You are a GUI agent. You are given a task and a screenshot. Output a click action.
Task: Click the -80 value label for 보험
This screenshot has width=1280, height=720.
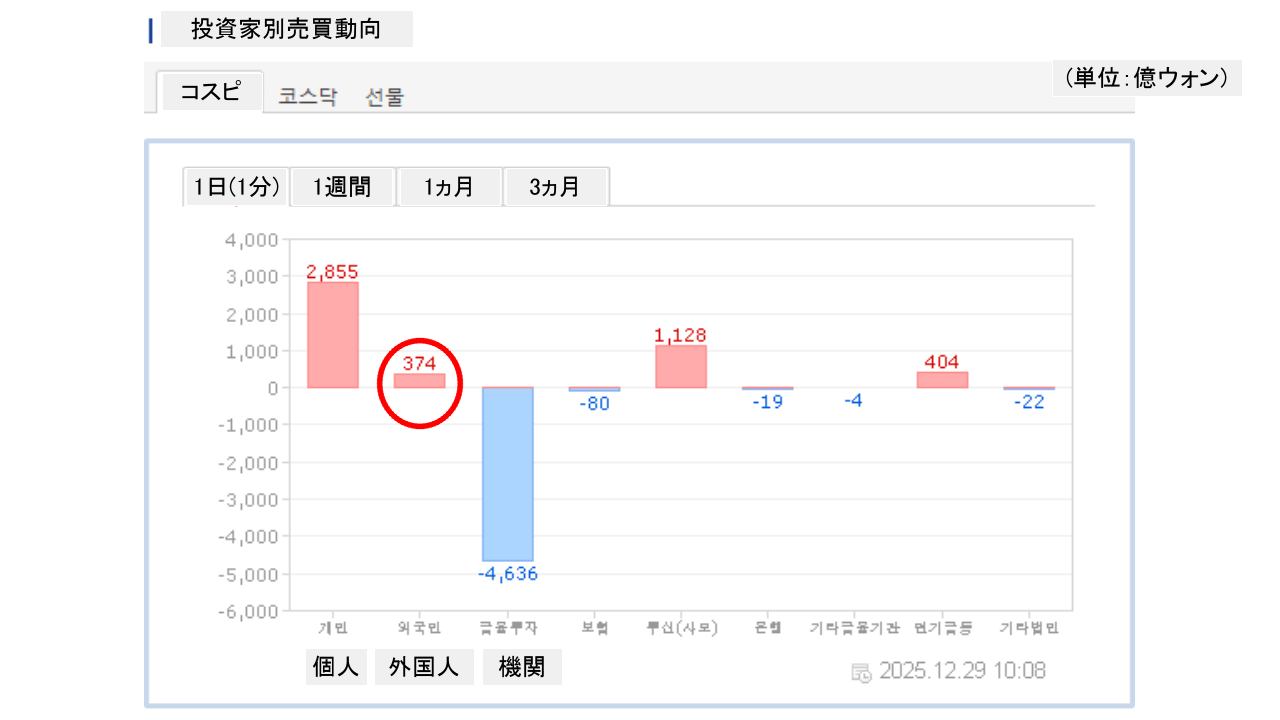coord(594,403)
